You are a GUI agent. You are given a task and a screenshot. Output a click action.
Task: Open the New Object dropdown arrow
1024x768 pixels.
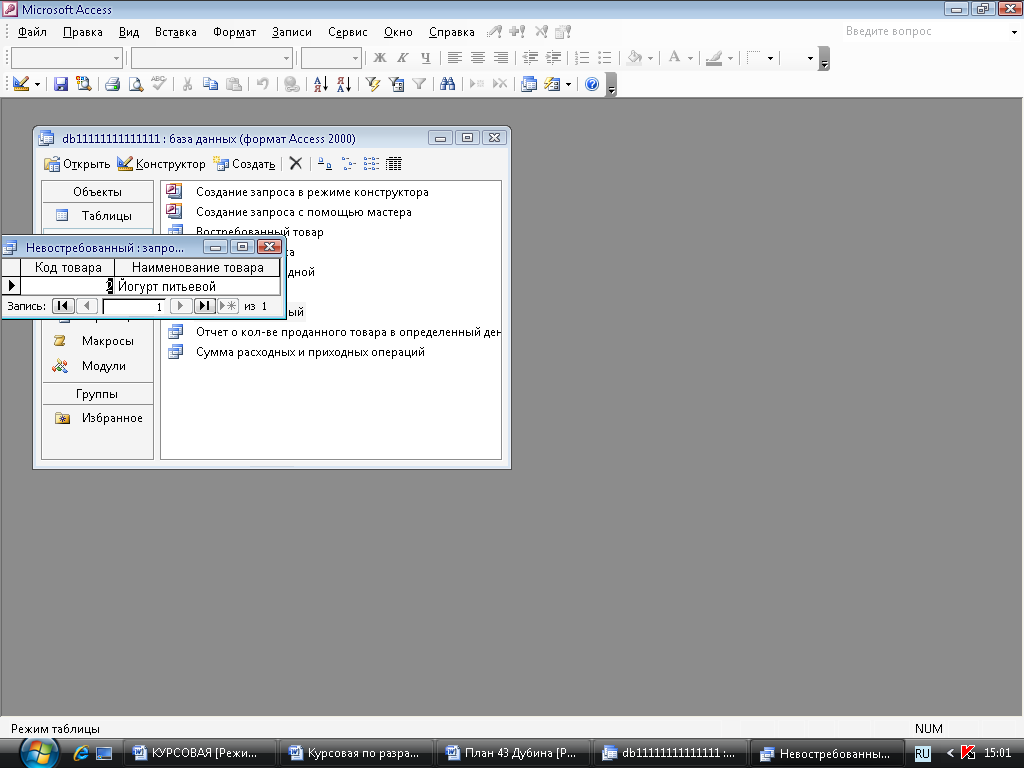point(568,84)
